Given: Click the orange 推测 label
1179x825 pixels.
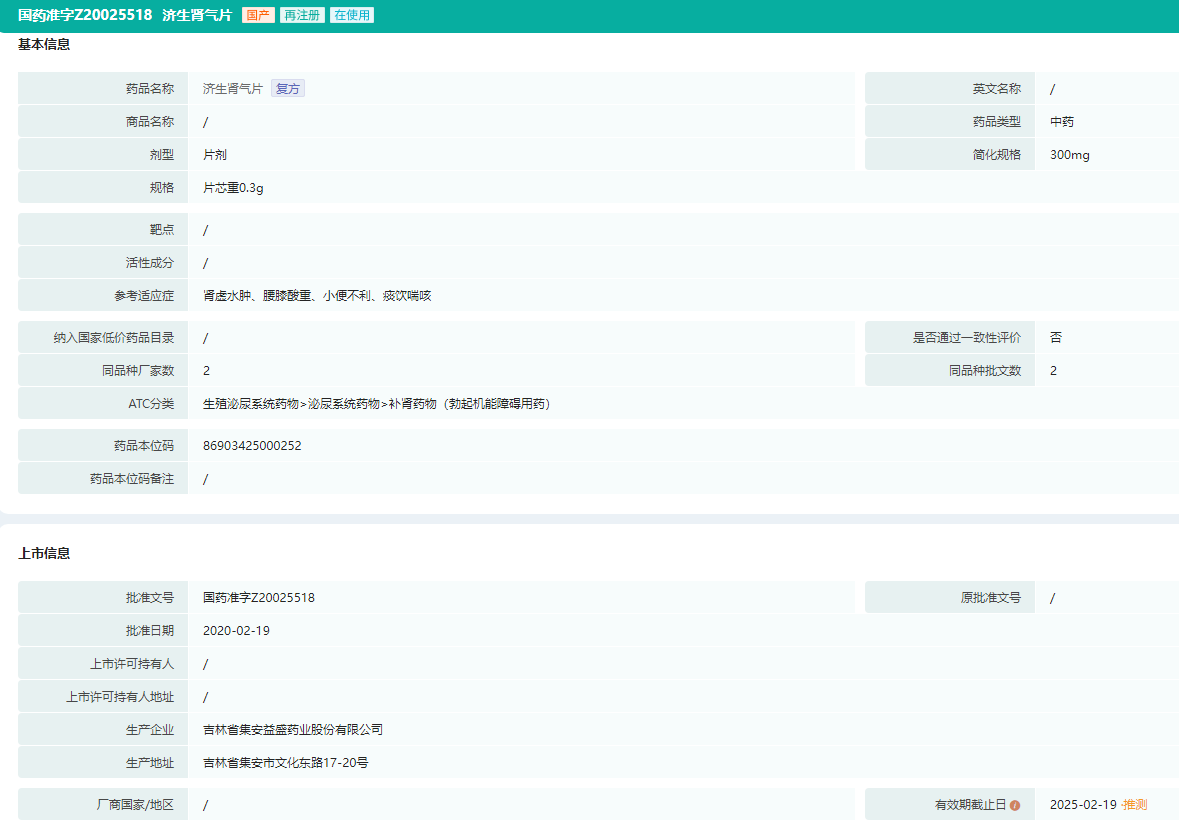Looking at the screenshot, I should [1135, 805].
